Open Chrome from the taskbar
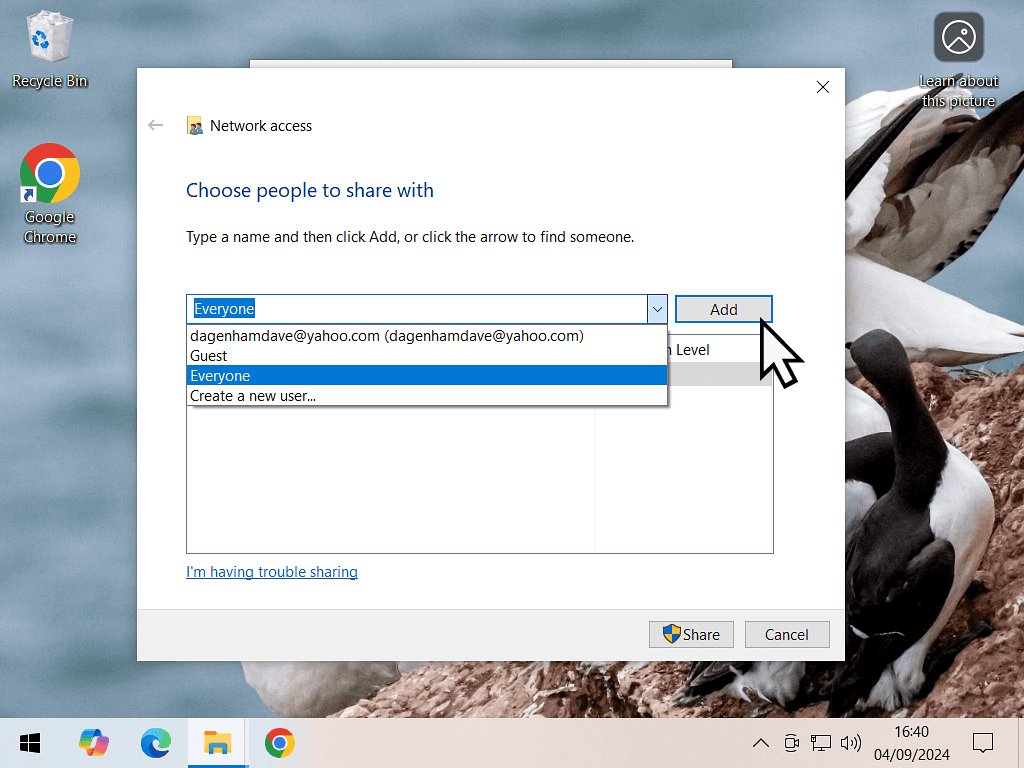Screen dimensions: 1024x768 pos(279,743)
